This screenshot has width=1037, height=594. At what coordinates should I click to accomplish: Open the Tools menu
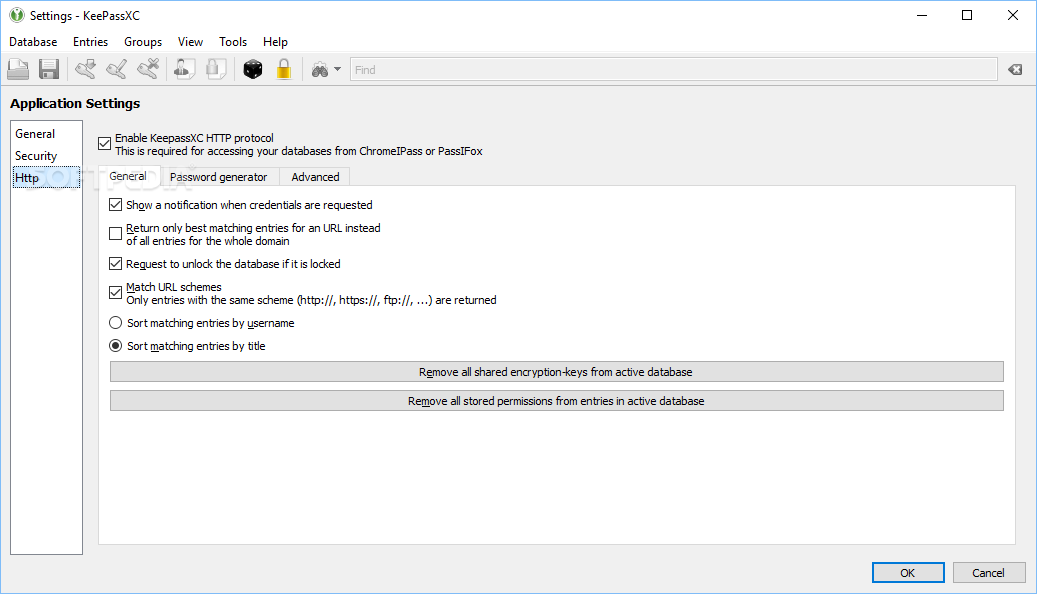pyautogui.click(x=233, y=42)
